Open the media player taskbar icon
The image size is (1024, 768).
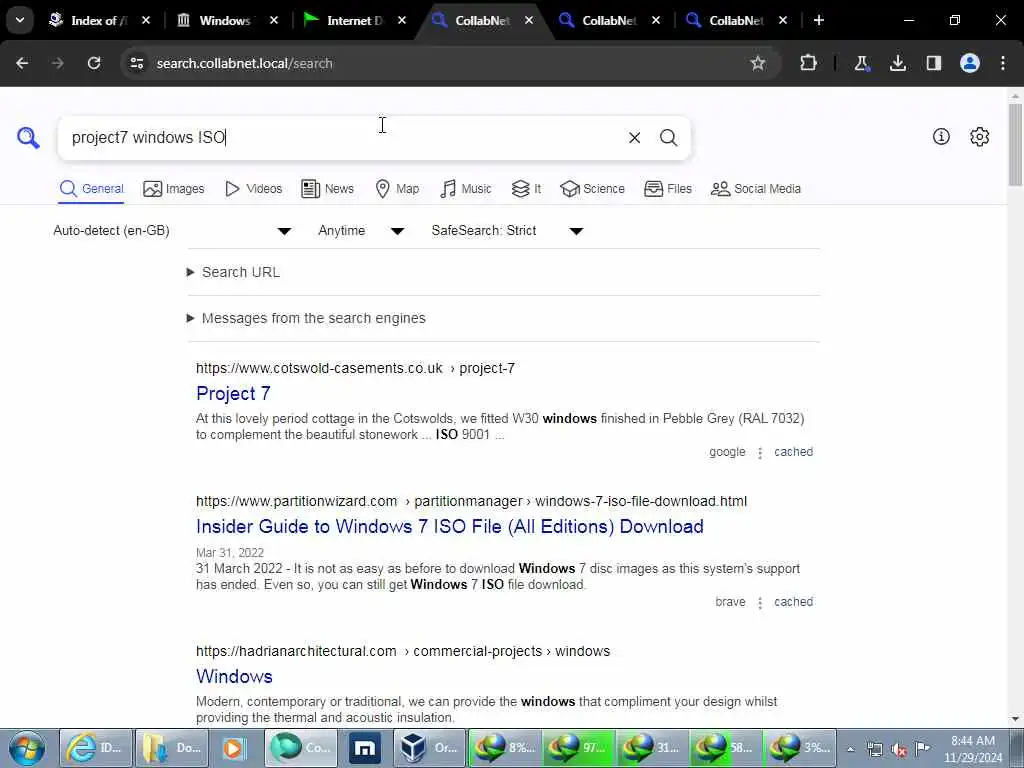(x=233, y=748)
